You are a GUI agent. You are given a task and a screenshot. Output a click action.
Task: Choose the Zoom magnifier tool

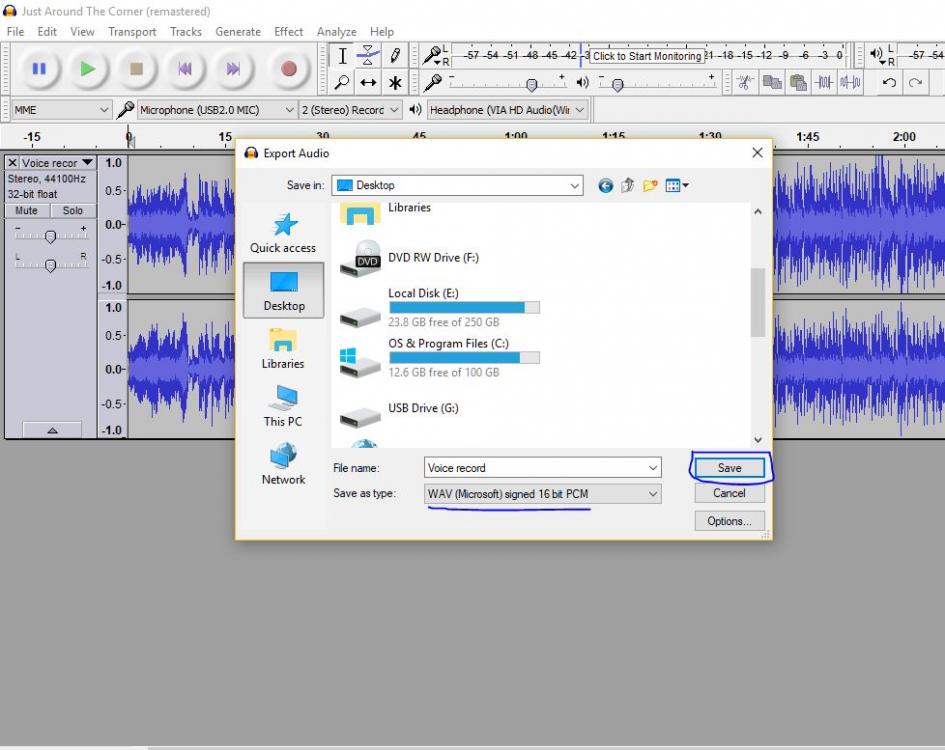tap(342, 83)
